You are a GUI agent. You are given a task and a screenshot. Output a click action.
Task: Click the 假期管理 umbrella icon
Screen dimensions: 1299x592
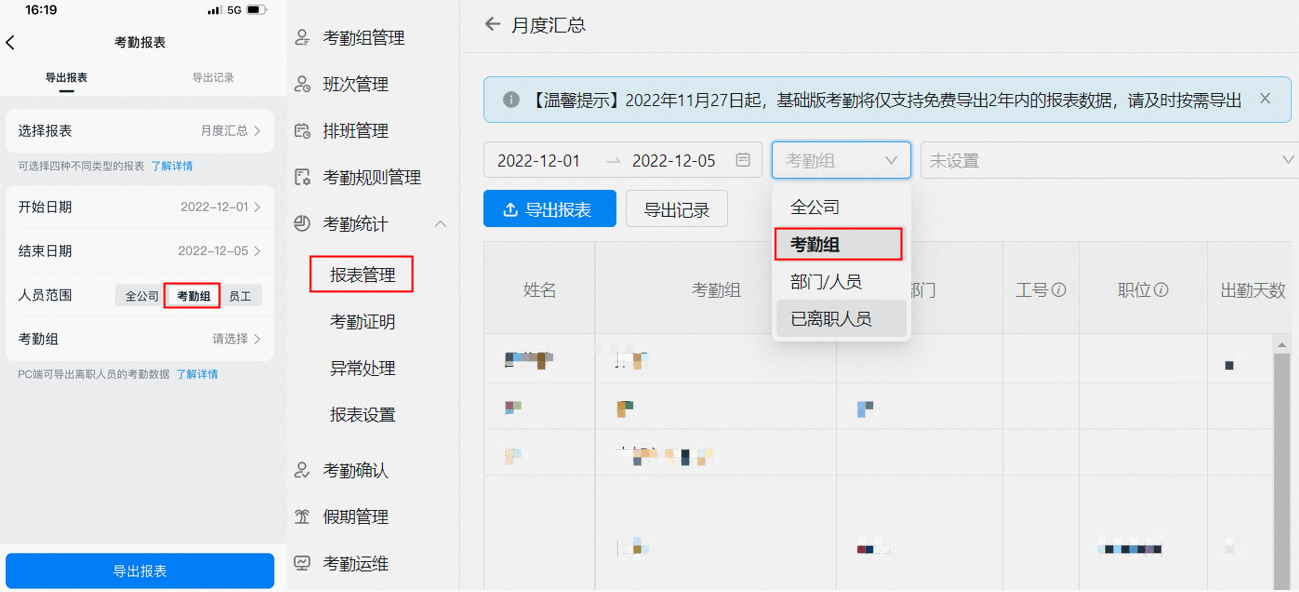coord(302,517)
